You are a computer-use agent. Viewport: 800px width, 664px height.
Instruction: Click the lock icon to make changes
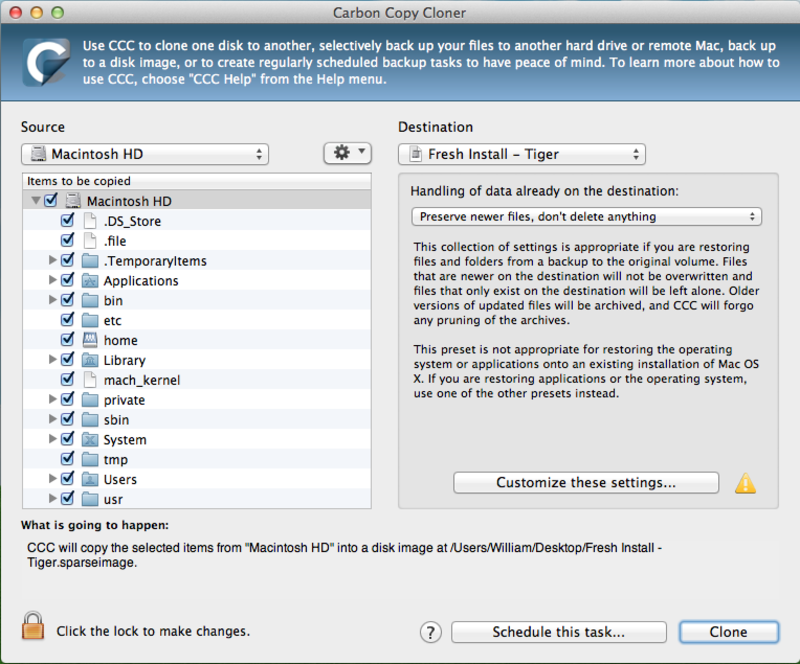point(33,626)
